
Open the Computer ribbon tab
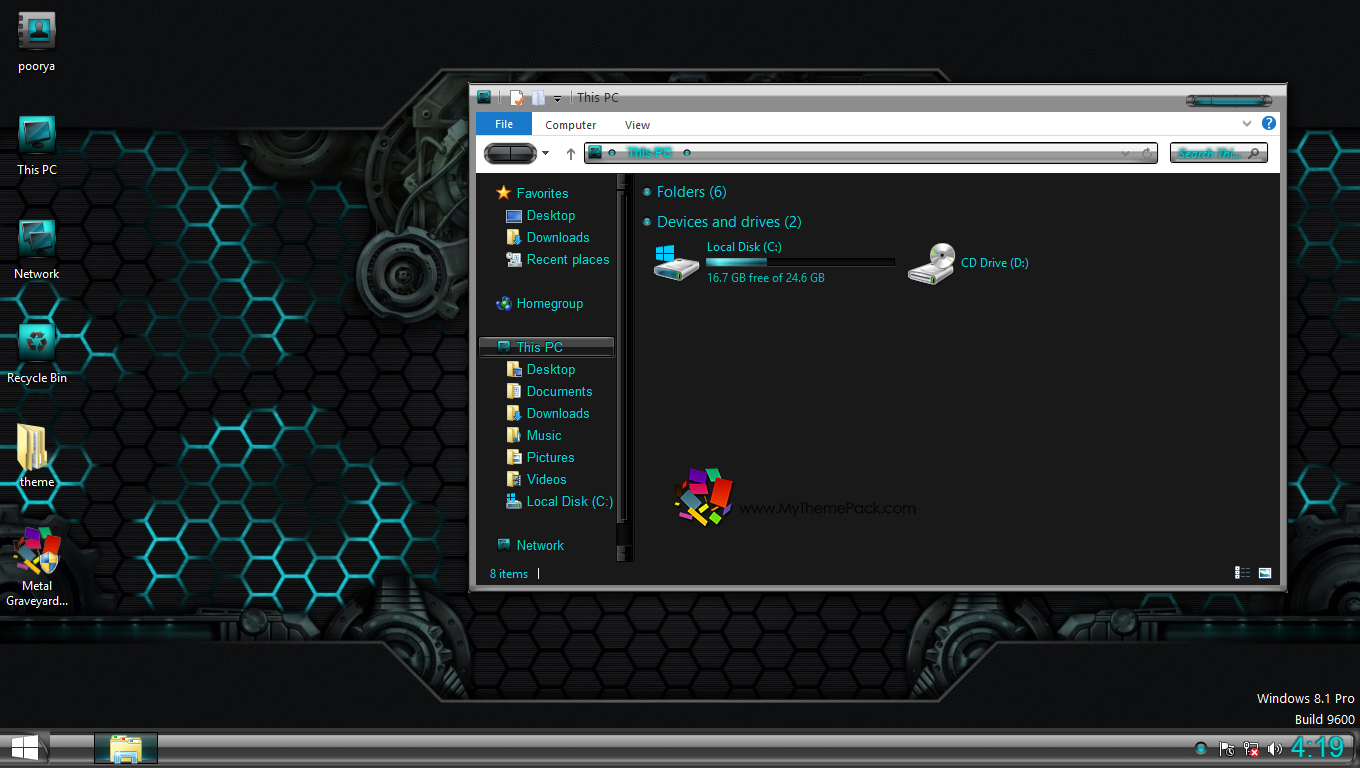tap(571, 125)
